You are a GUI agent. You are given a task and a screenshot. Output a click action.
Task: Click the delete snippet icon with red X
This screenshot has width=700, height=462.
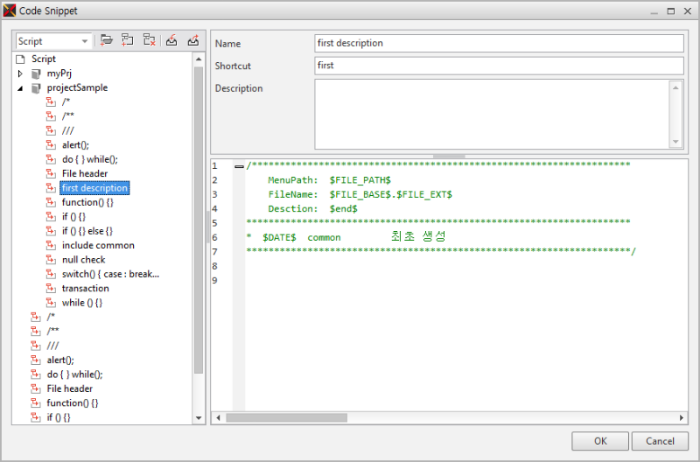tap(148, 41)
